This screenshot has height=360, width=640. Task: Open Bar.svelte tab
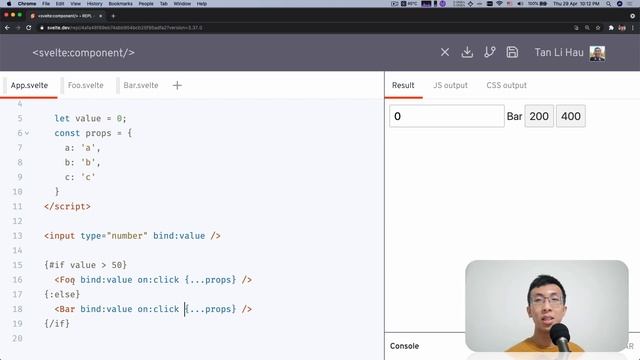141,85
